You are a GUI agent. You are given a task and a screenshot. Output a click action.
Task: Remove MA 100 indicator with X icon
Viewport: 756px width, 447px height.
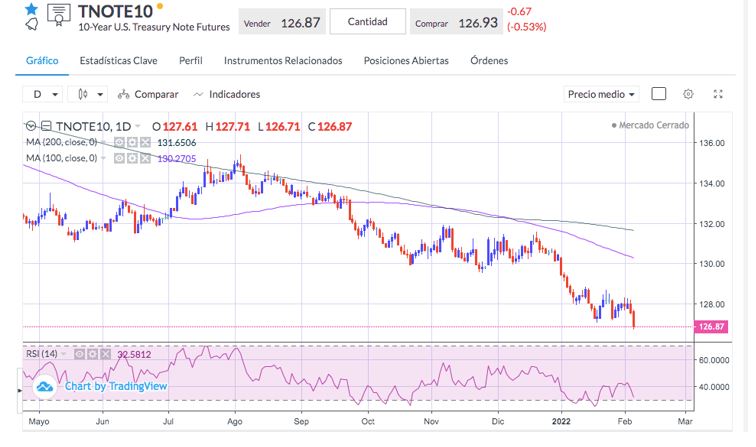[x=145, y=158]
